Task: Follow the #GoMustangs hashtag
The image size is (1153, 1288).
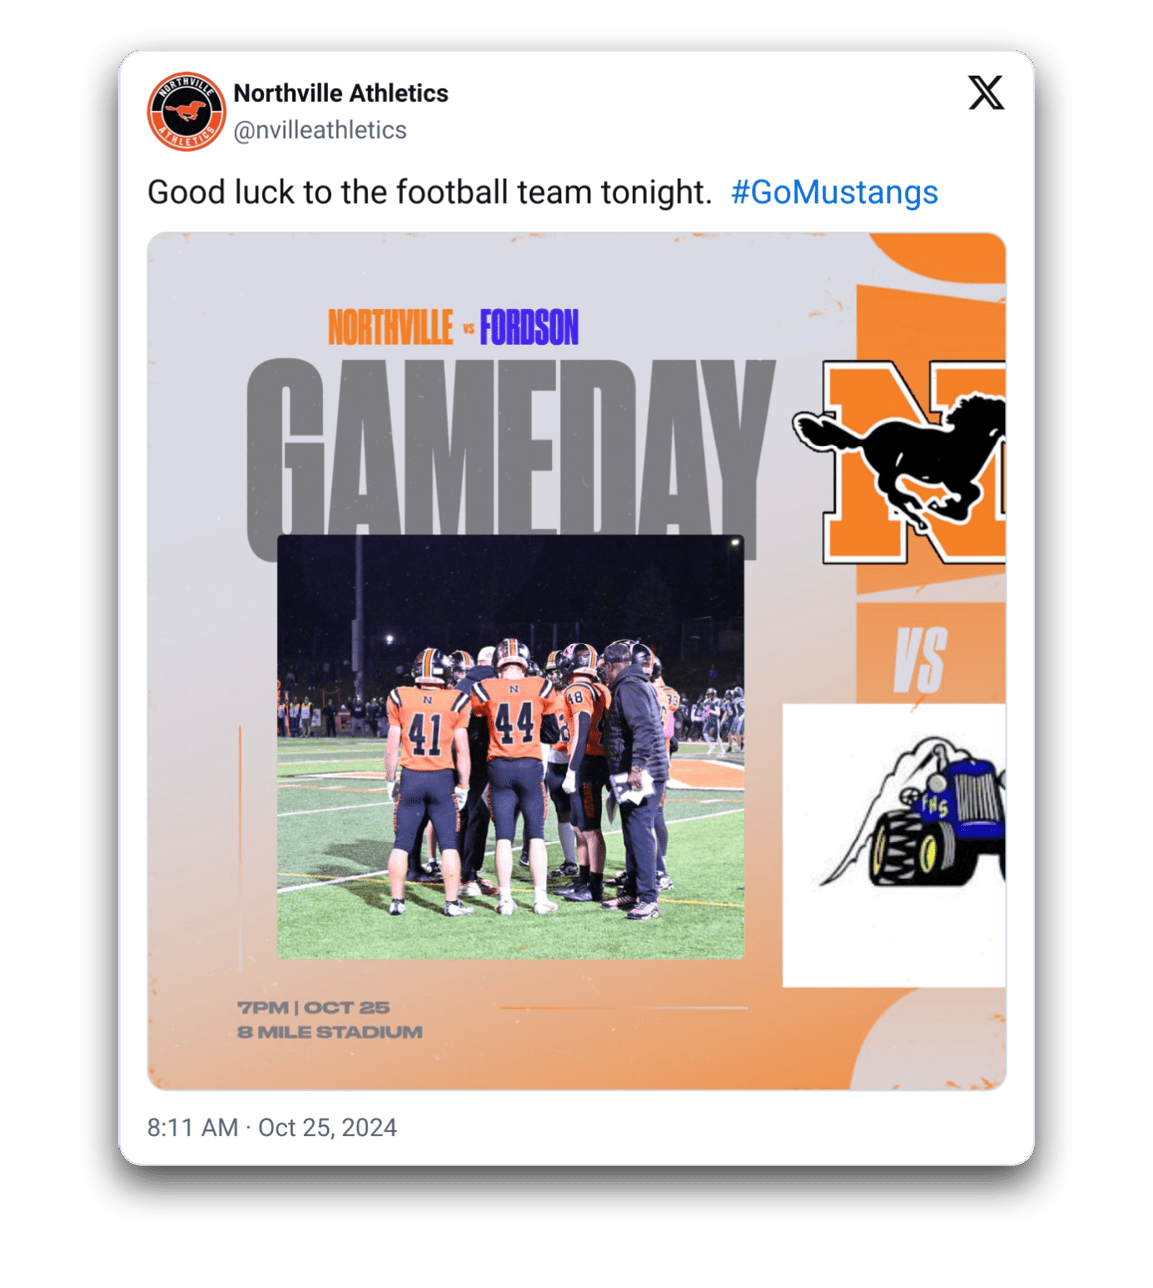Action: tap(834, 192)
